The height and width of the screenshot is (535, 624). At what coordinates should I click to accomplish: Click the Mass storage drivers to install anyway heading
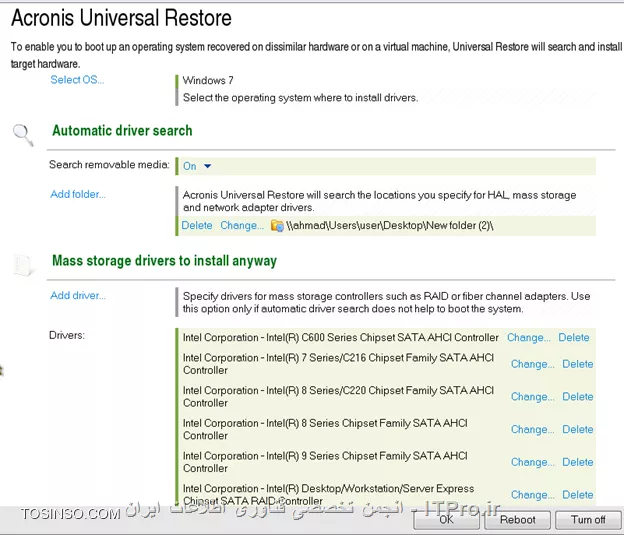pos(164,261)
